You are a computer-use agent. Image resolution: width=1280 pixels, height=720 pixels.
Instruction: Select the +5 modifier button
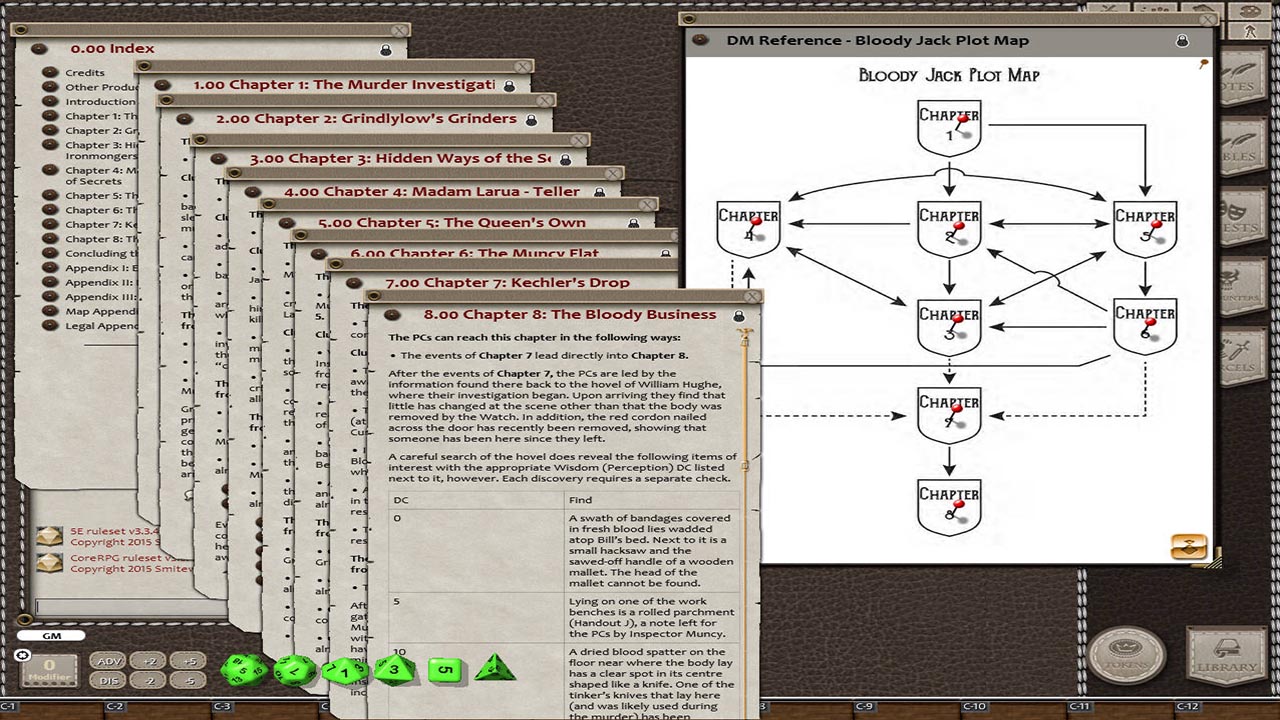tap(188, 661)
